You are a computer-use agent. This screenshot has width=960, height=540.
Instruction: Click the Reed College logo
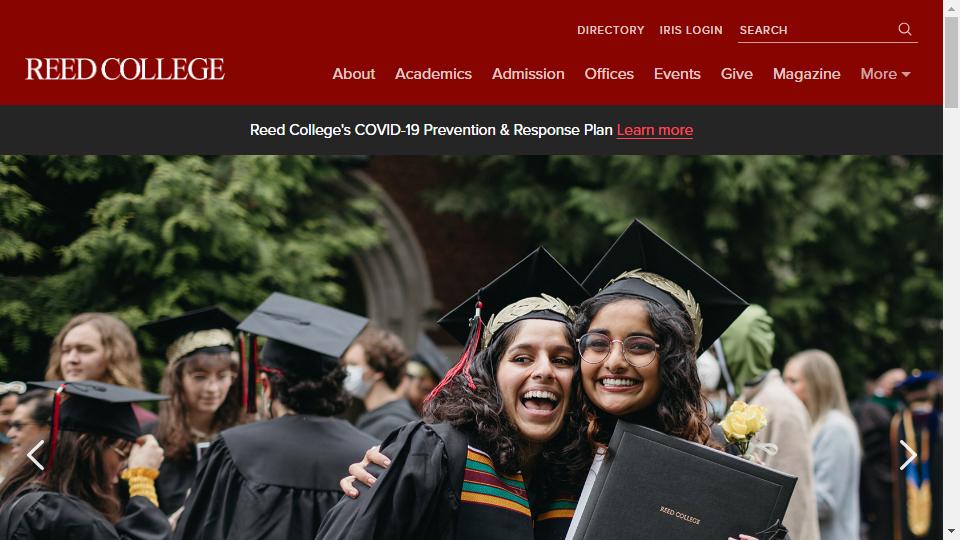pyautogui.click(x=125, y=69)
